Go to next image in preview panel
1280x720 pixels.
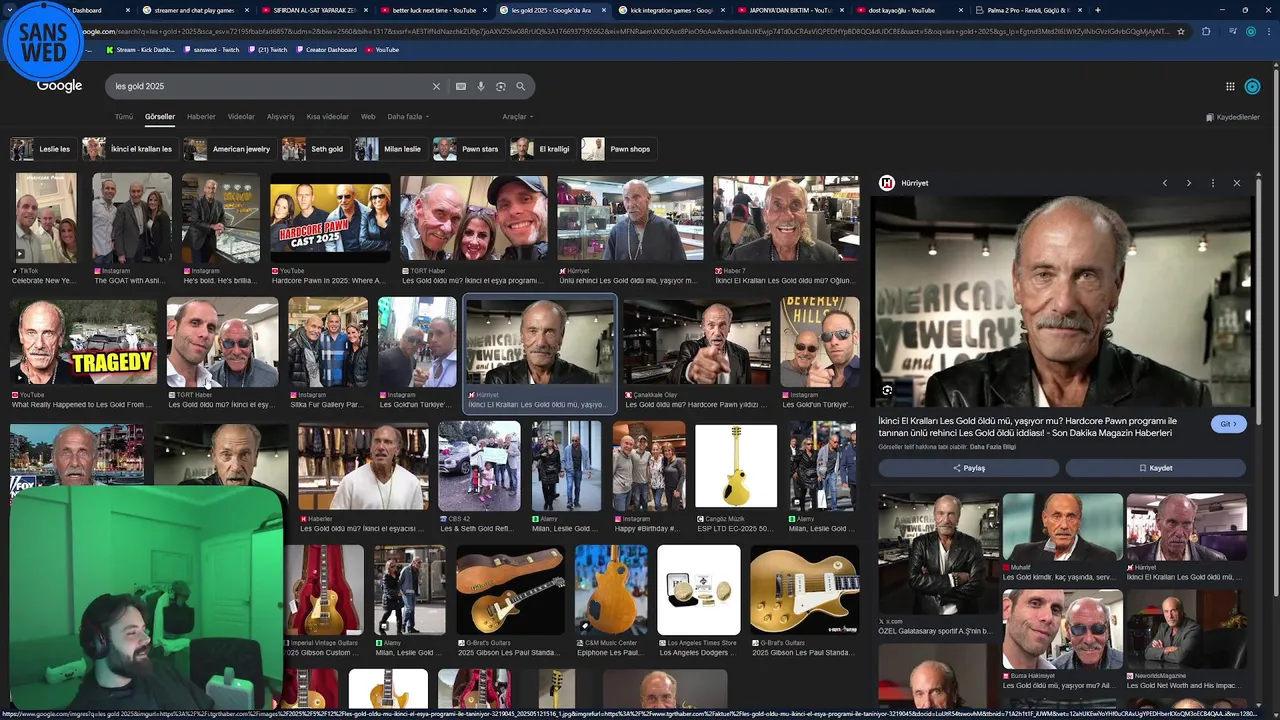click(x=1189, y=183)
